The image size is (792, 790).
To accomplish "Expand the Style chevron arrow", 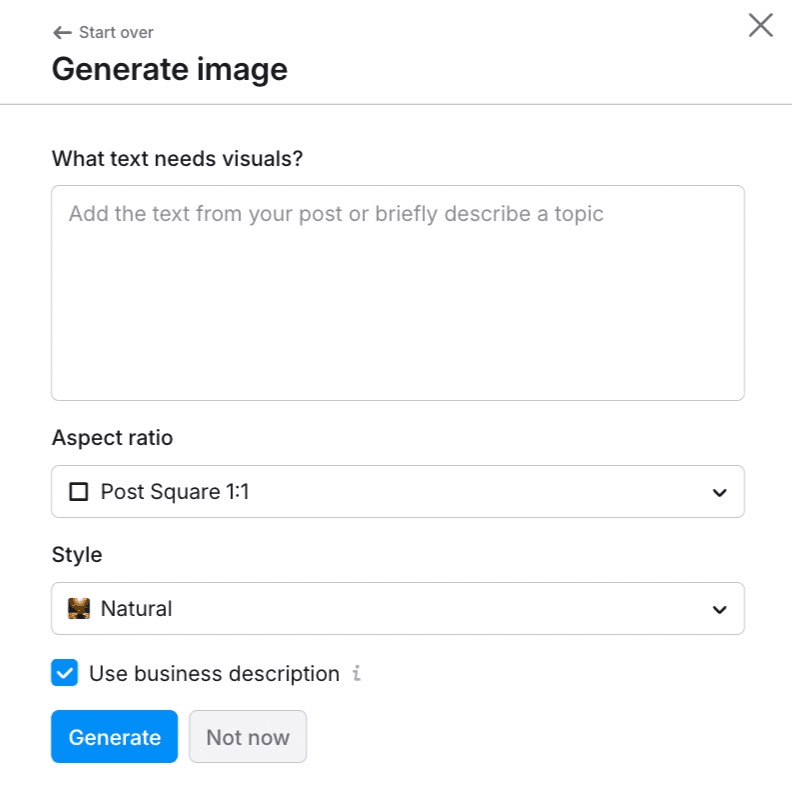I will pos(718,609).
